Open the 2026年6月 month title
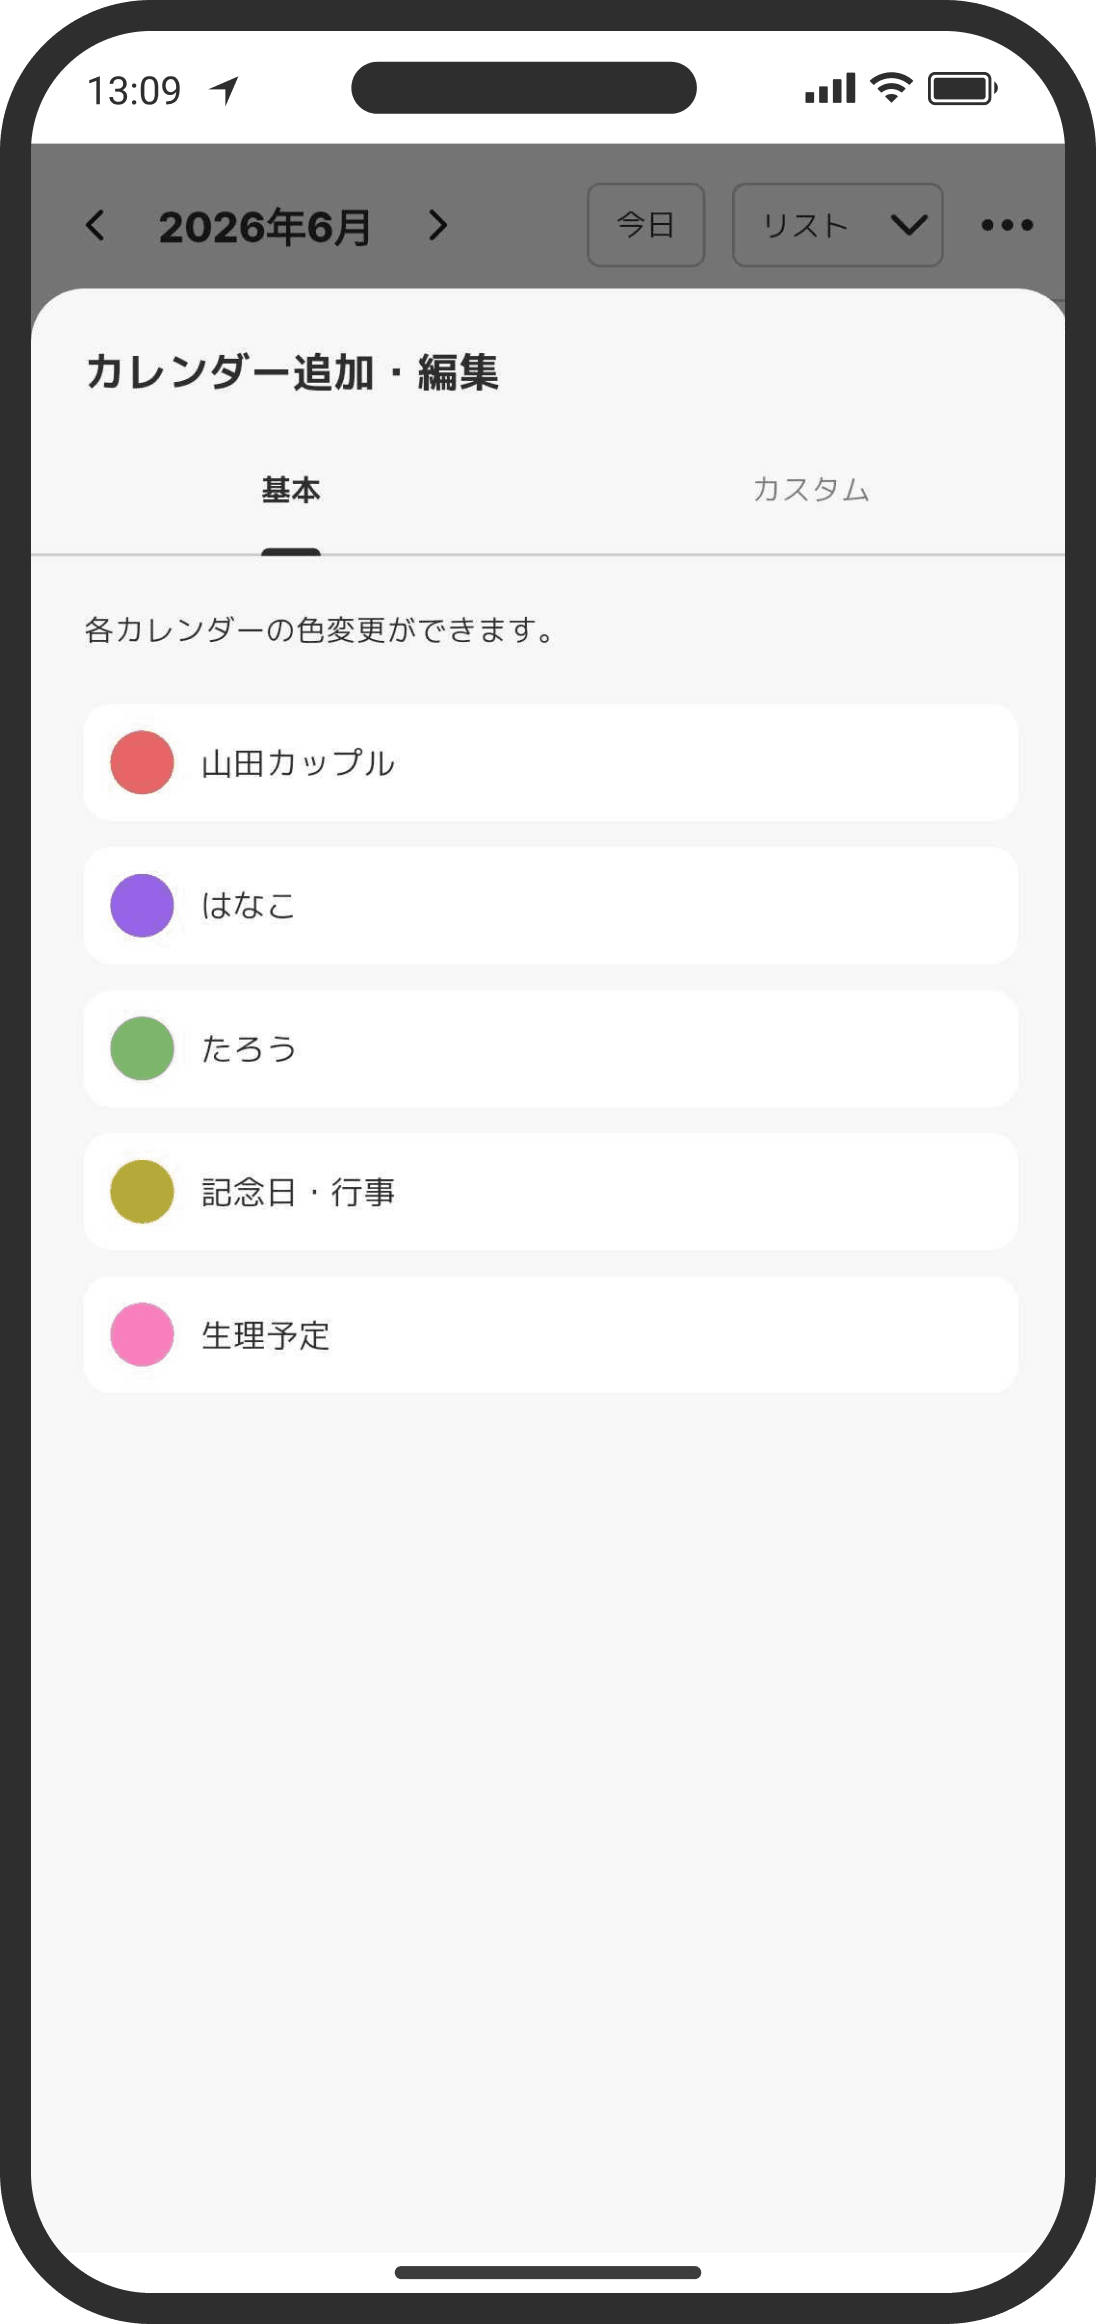The width and height of the screenshot is (1096, 2324). pyautogui.click(x=265, y=227)
